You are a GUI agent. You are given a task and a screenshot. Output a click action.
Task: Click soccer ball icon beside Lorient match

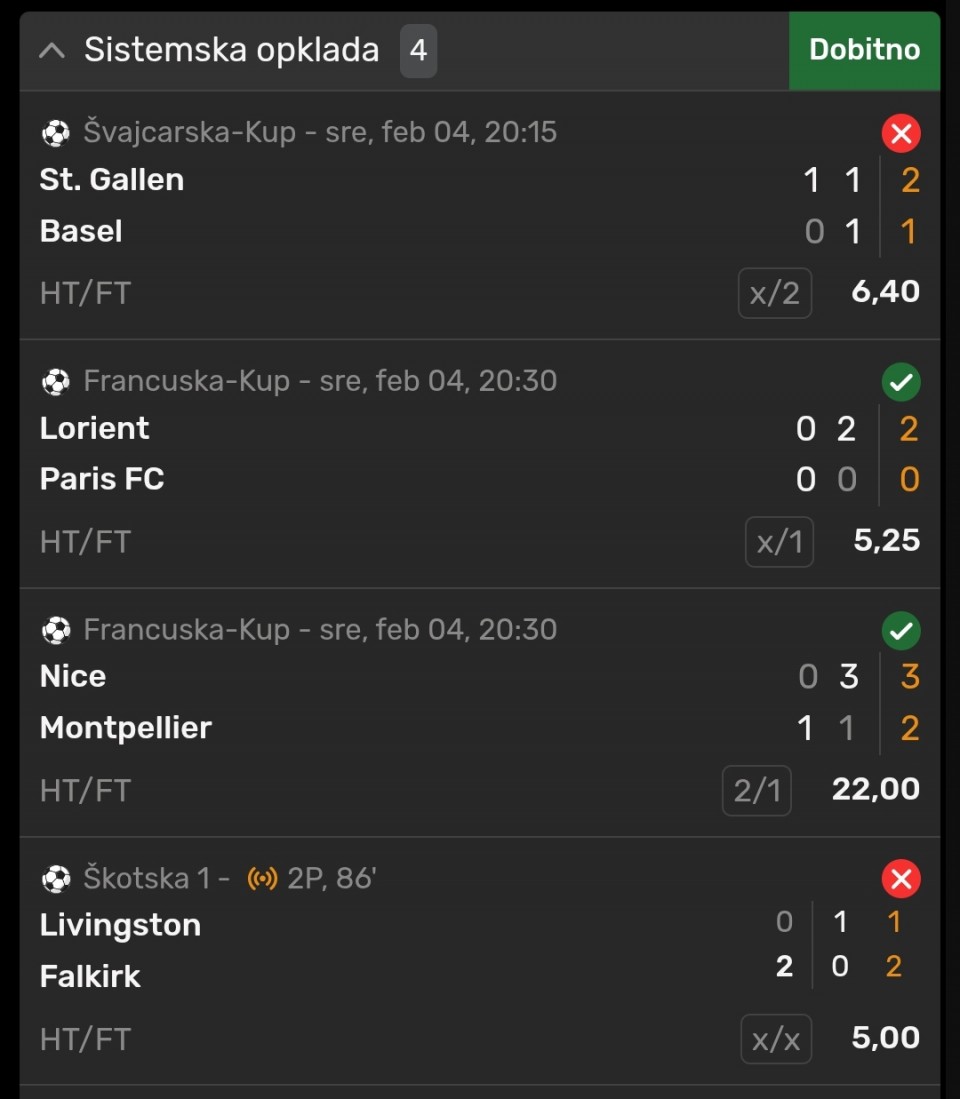click(56, 381)
